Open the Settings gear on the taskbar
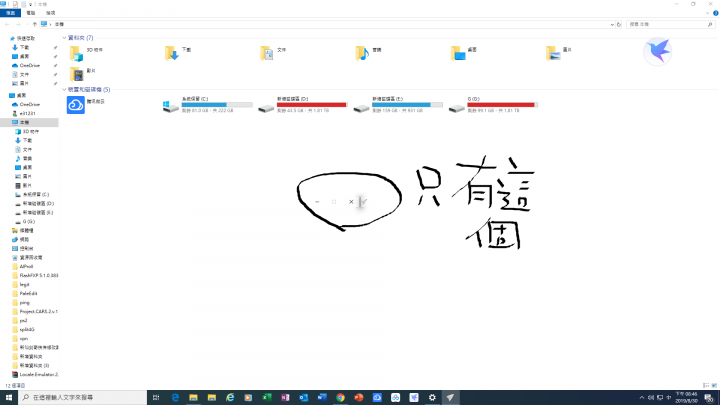 (x=432, y=398)
